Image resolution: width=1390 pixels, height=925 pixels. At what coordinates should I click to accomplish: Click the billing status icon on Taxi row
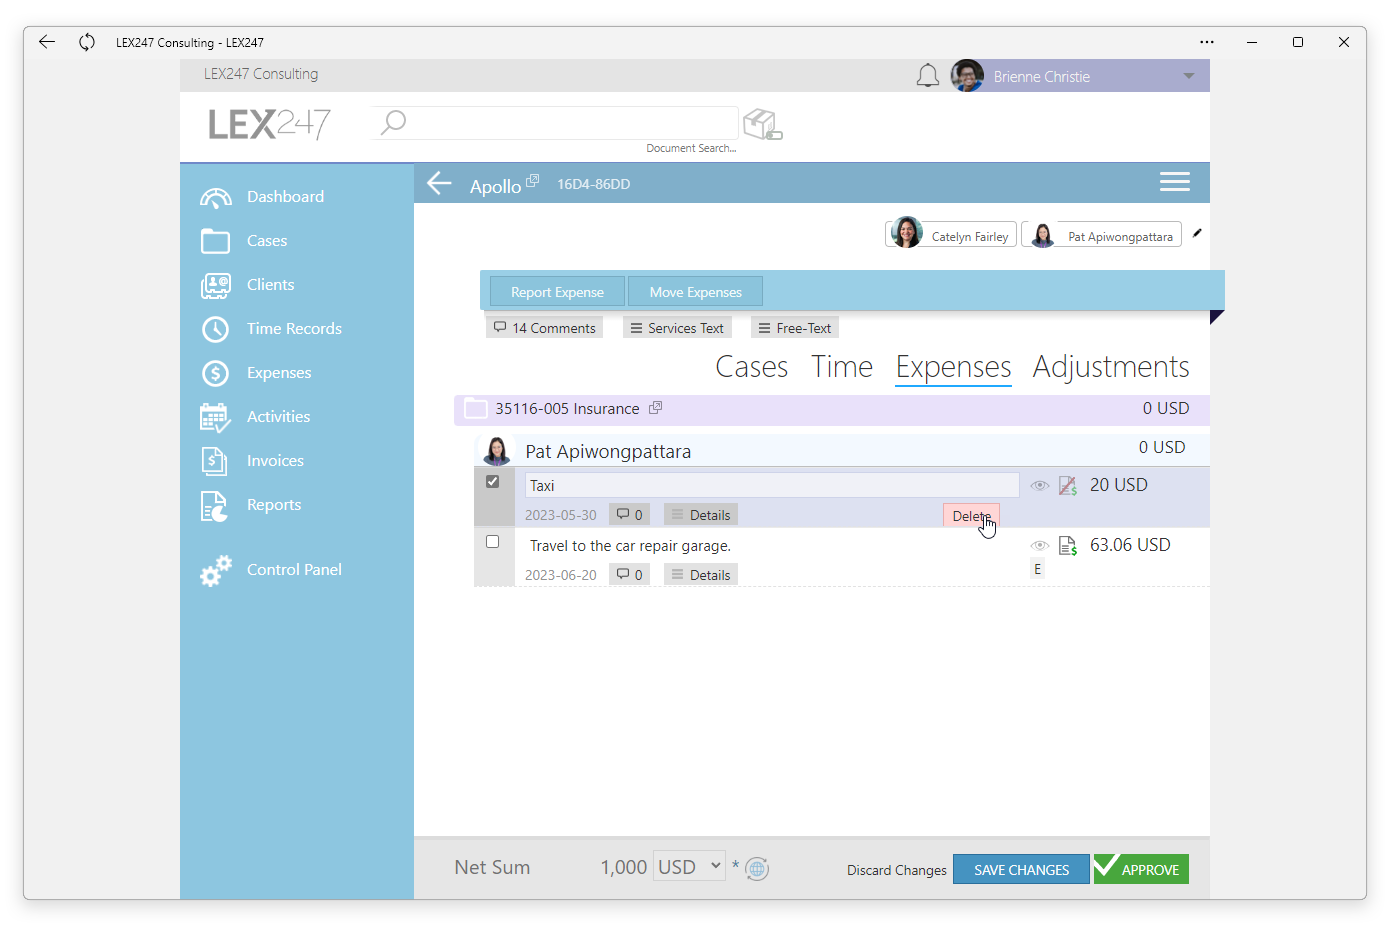1068,486
